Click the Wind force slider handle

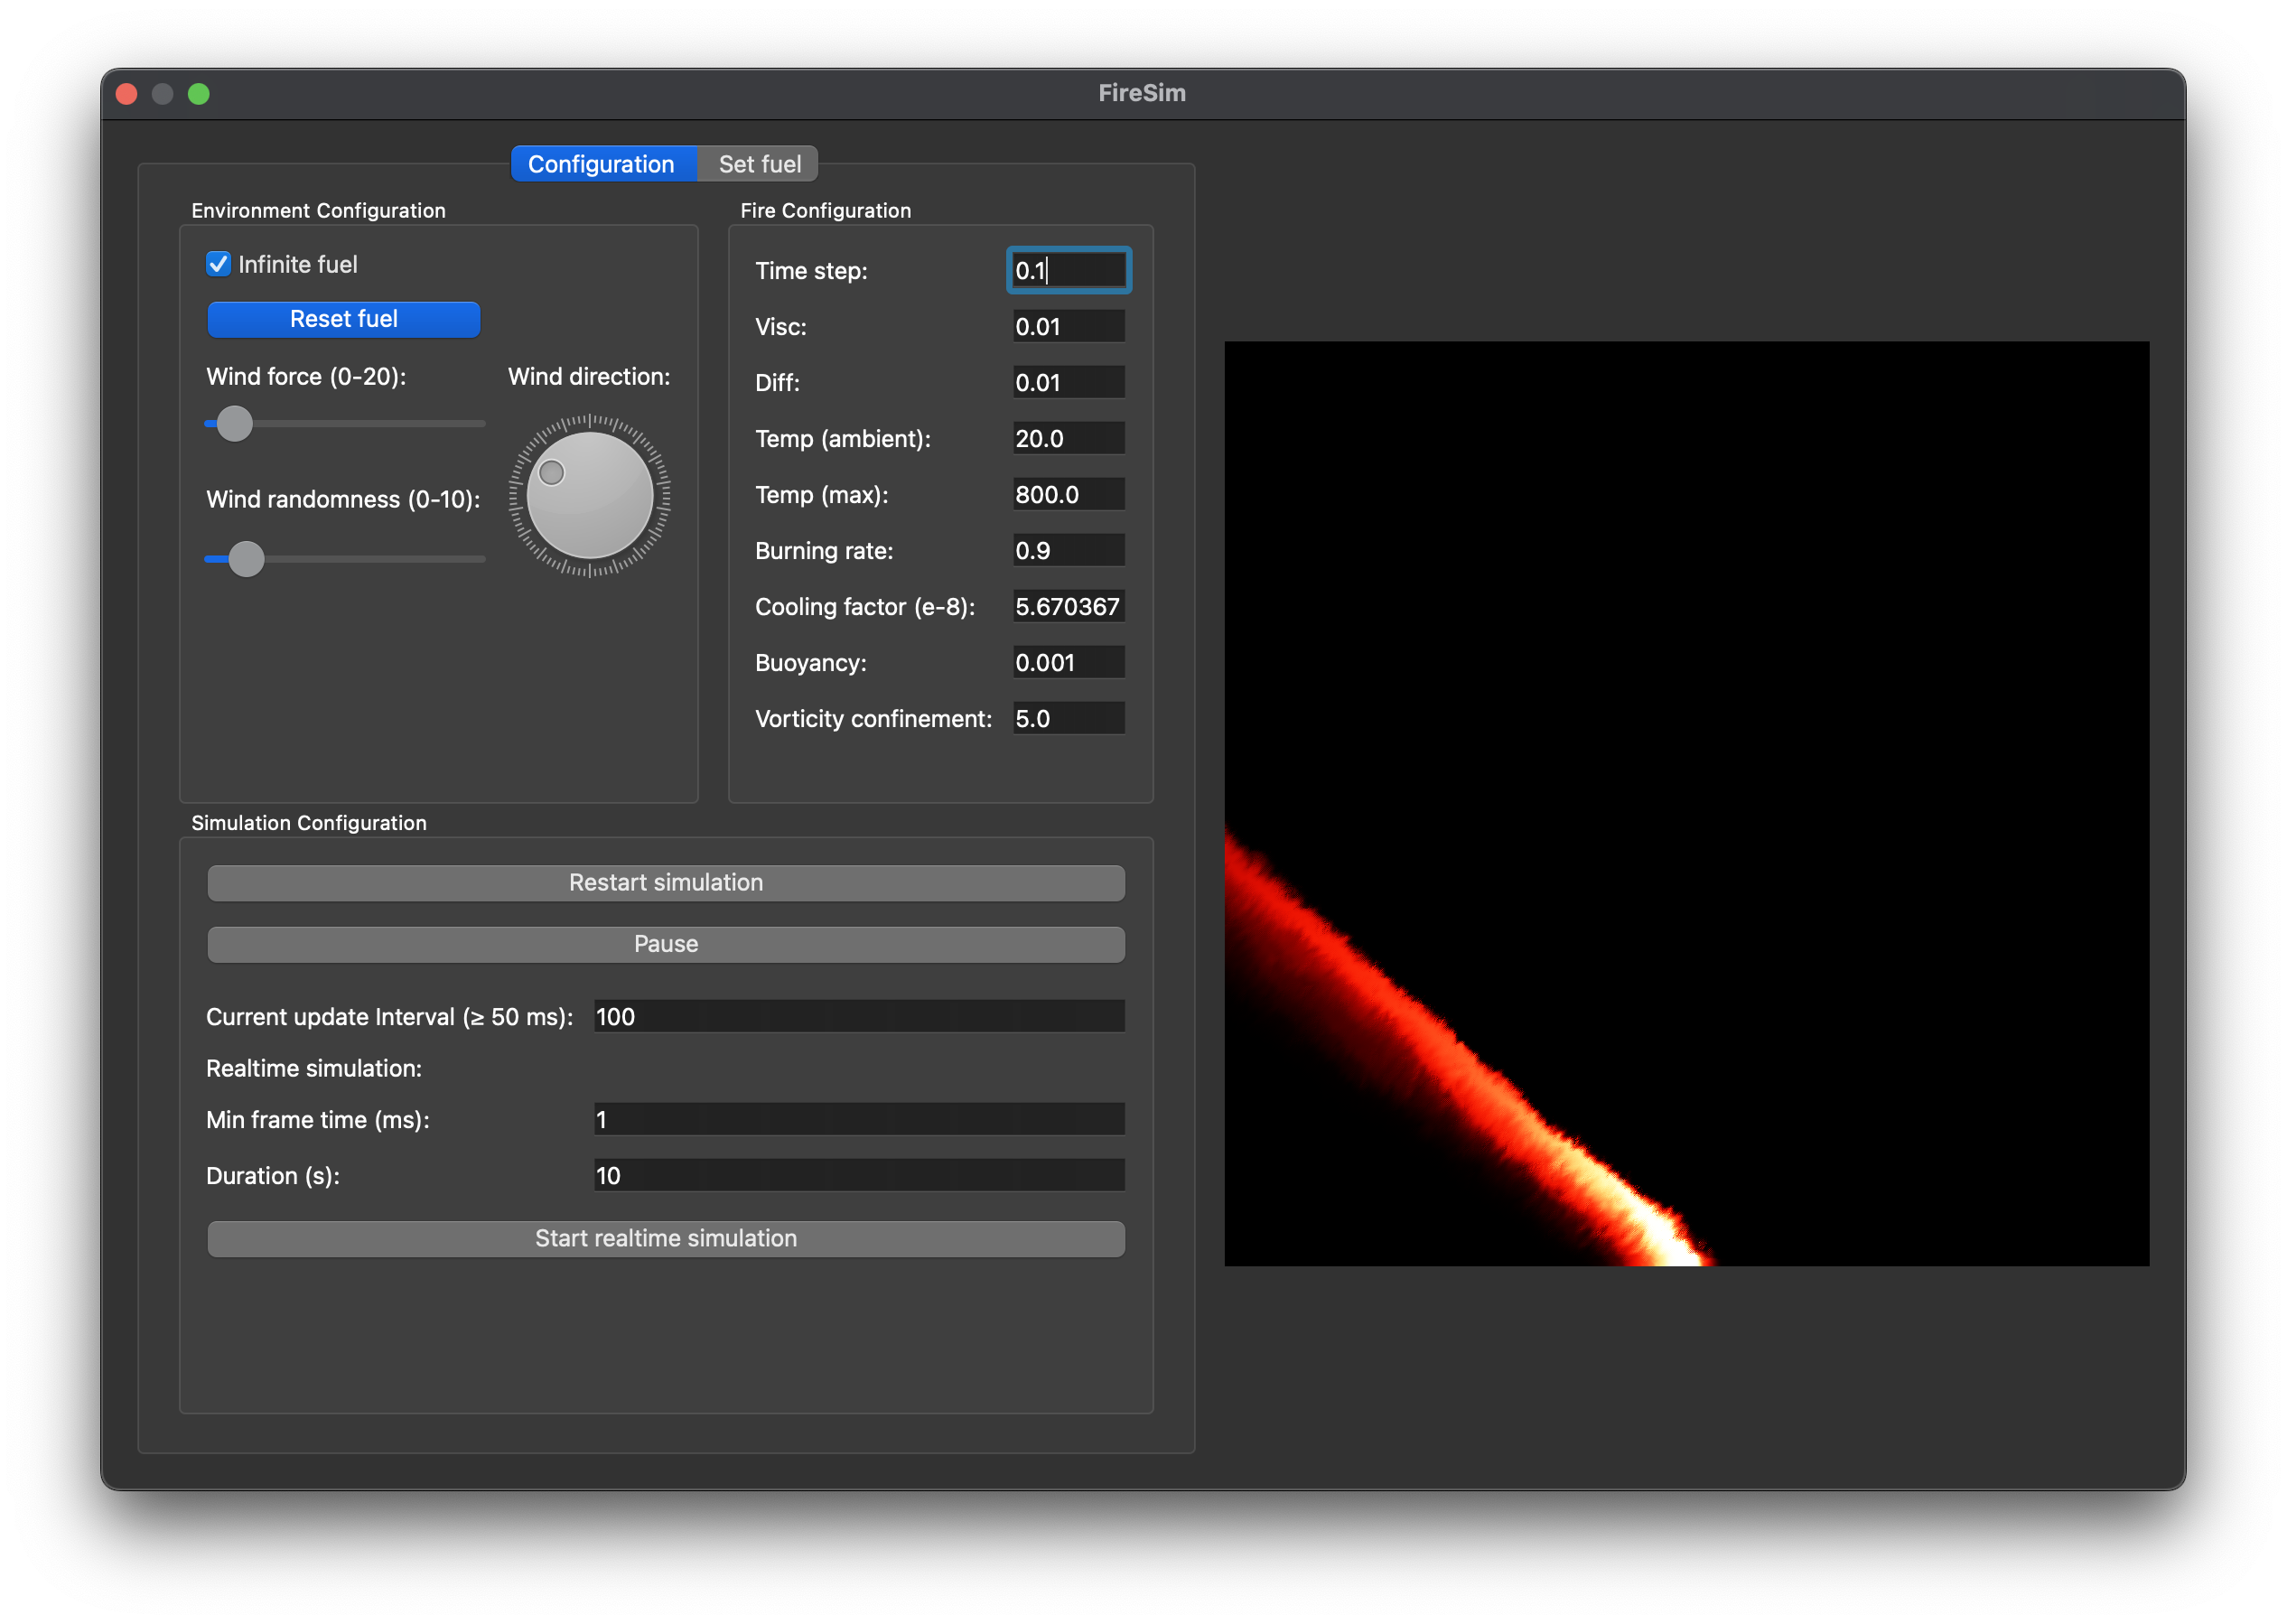(235, 423)
